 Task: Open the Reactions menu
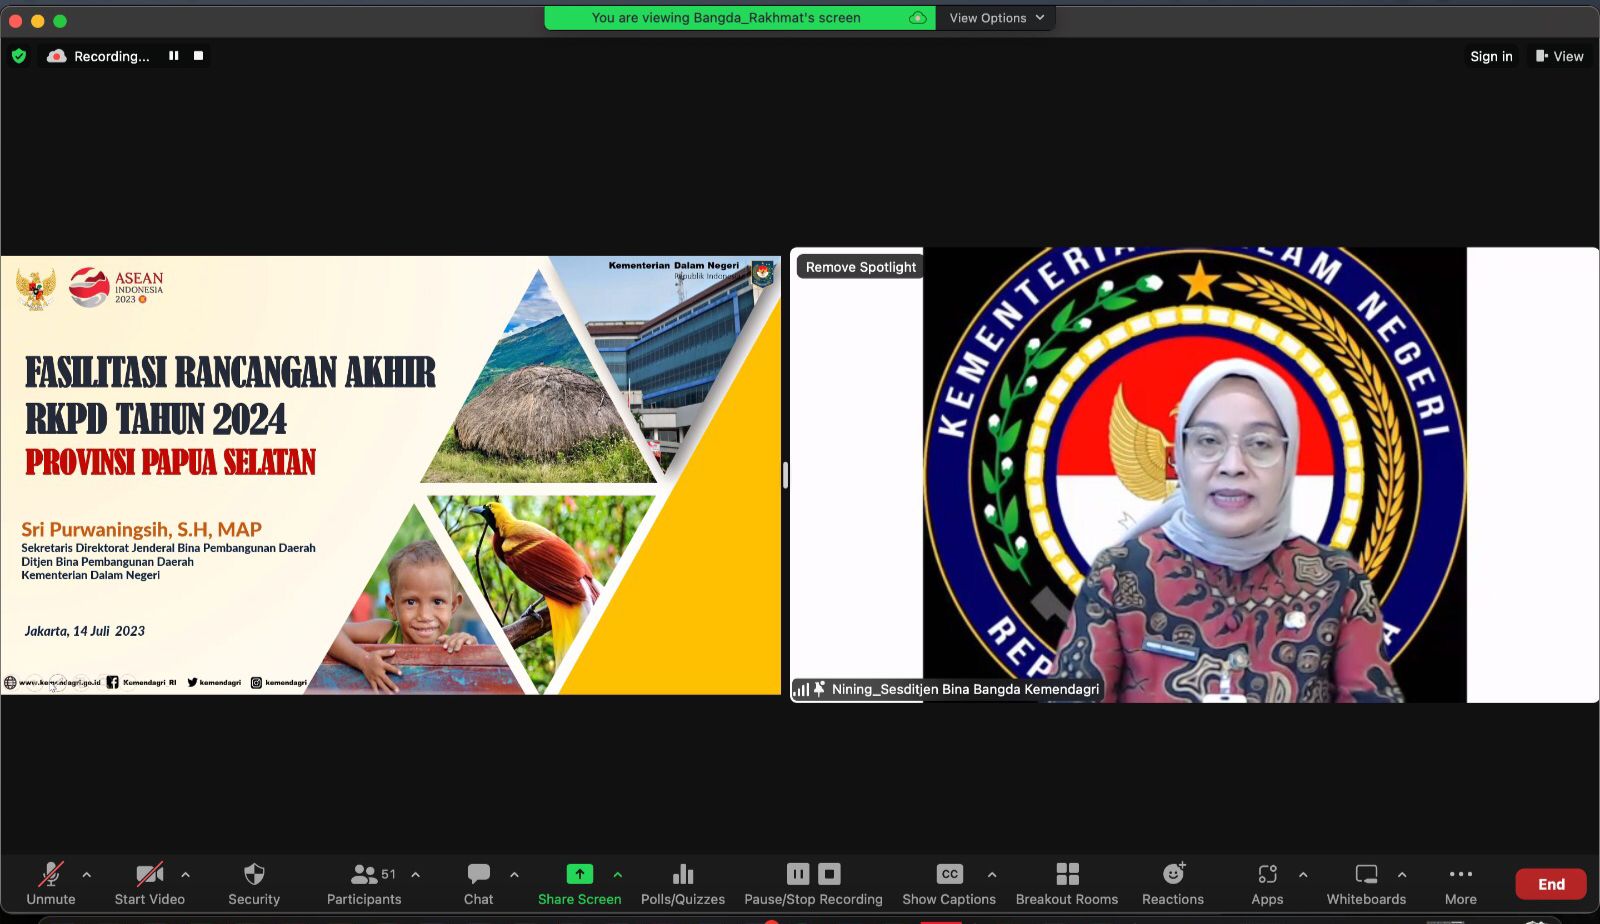pos(1173,884)
